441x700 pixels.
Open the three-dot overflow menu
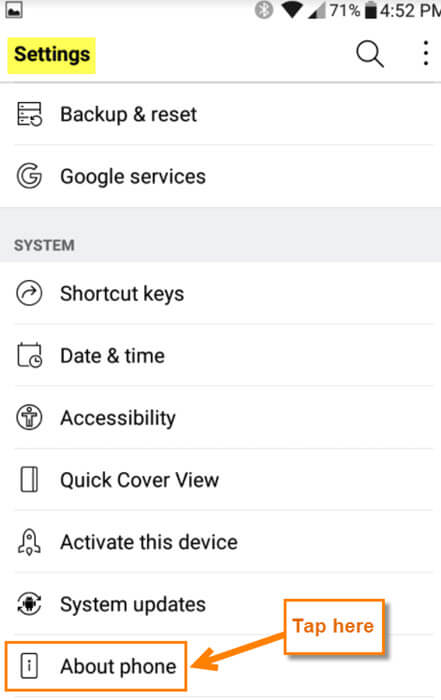pos(426,54)
